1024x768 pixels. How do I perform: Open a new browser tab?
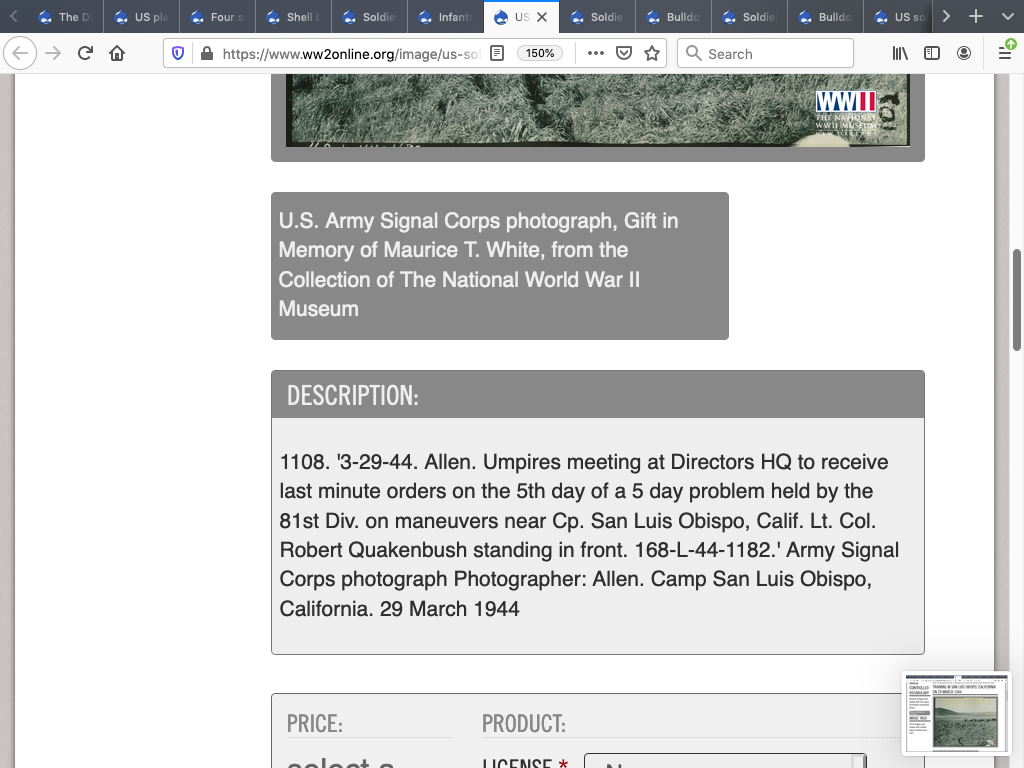click(976, 17)
